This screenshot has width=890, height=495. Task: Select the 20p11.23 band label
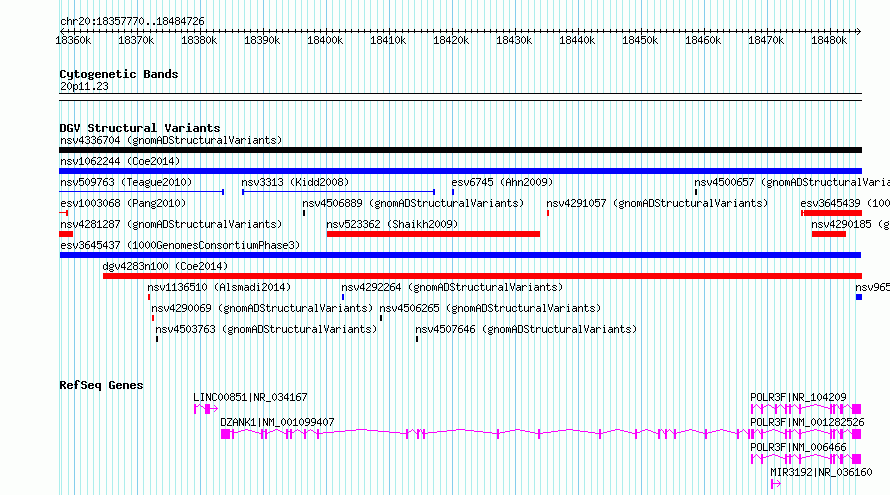84,86
